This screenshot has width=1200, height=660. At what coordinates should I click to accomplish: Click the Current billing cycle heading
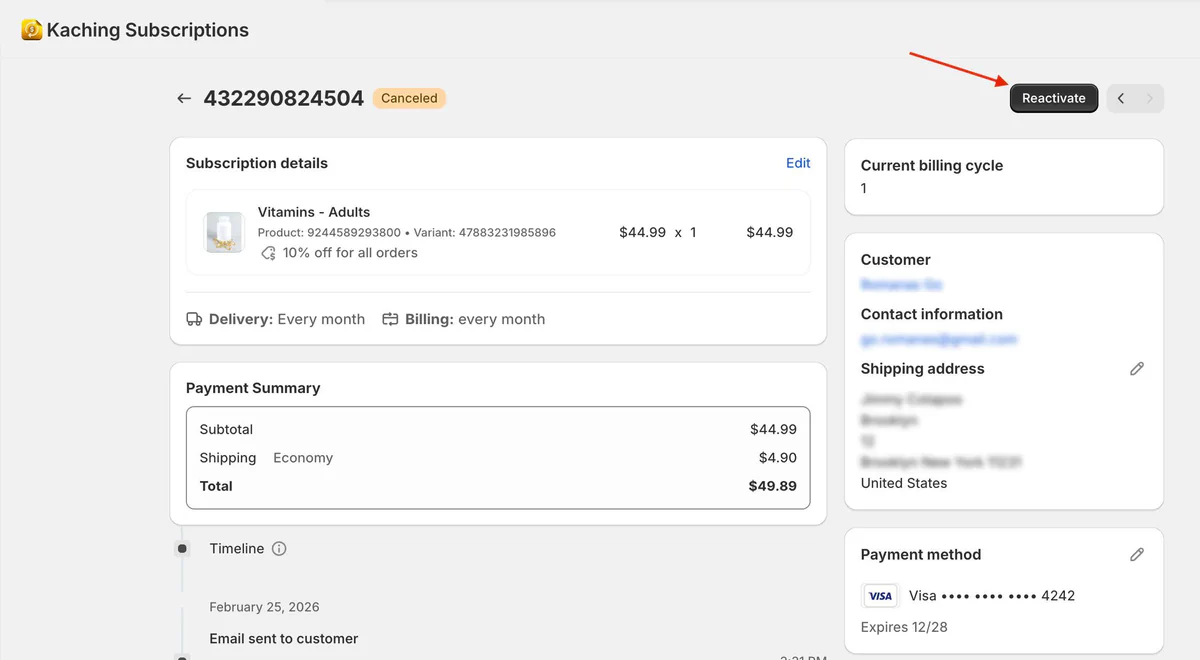click(x=932, y=166)
